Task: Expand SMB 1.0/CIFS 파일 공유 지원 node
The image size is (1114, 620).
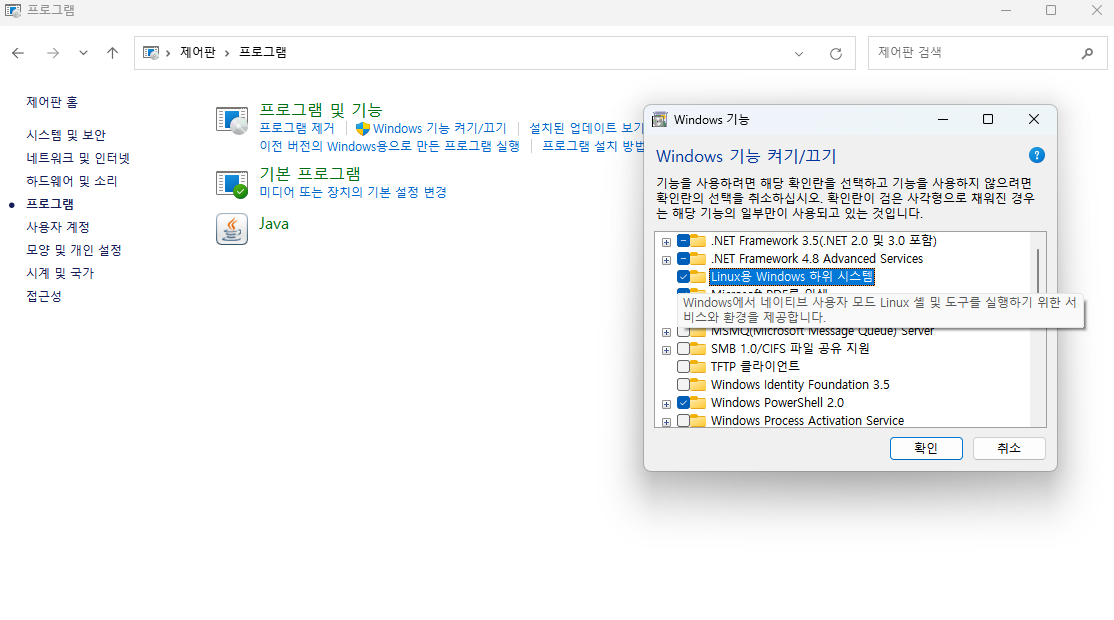Action: (666, 350)
